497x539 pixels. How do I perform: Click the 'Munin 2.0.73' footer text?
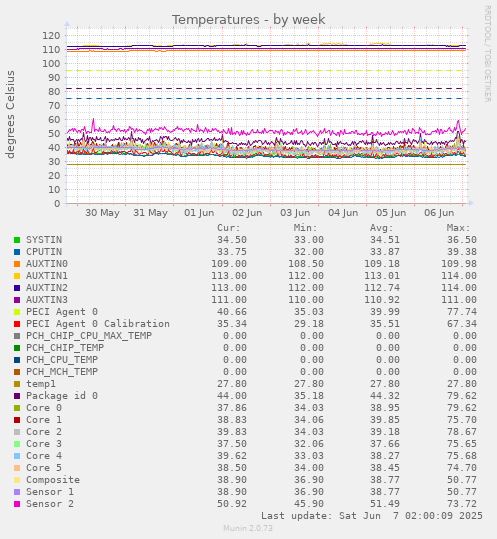[x=248, y=528]
